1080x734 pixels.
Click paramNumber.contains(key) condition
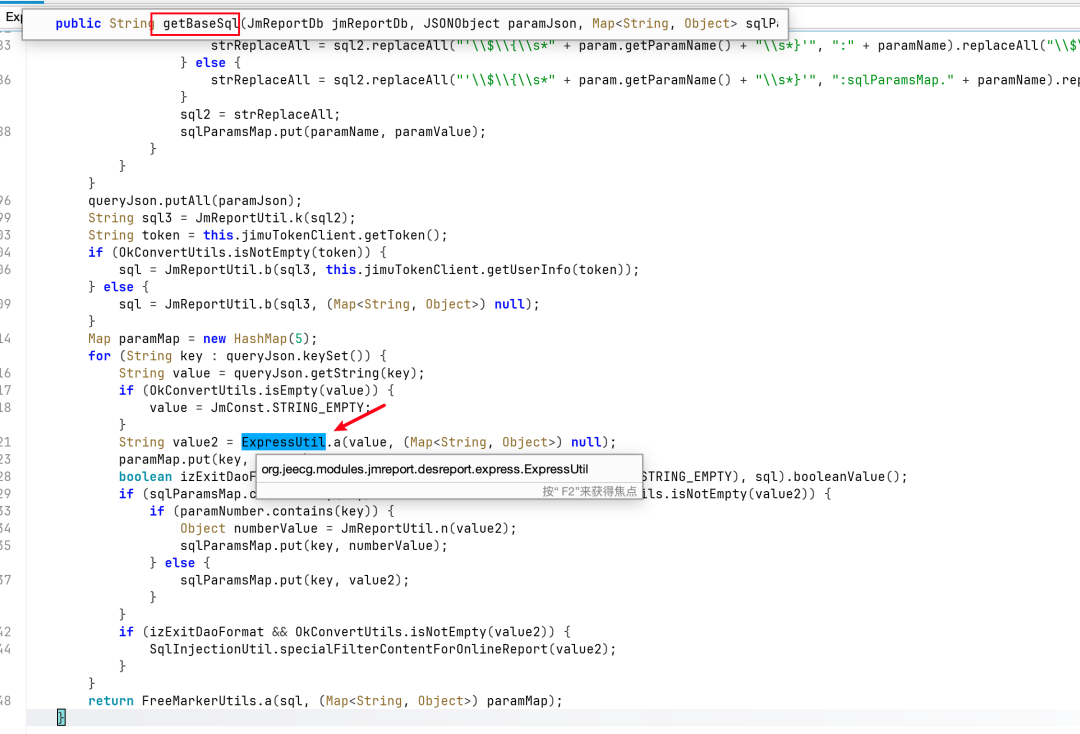(279, 511)
